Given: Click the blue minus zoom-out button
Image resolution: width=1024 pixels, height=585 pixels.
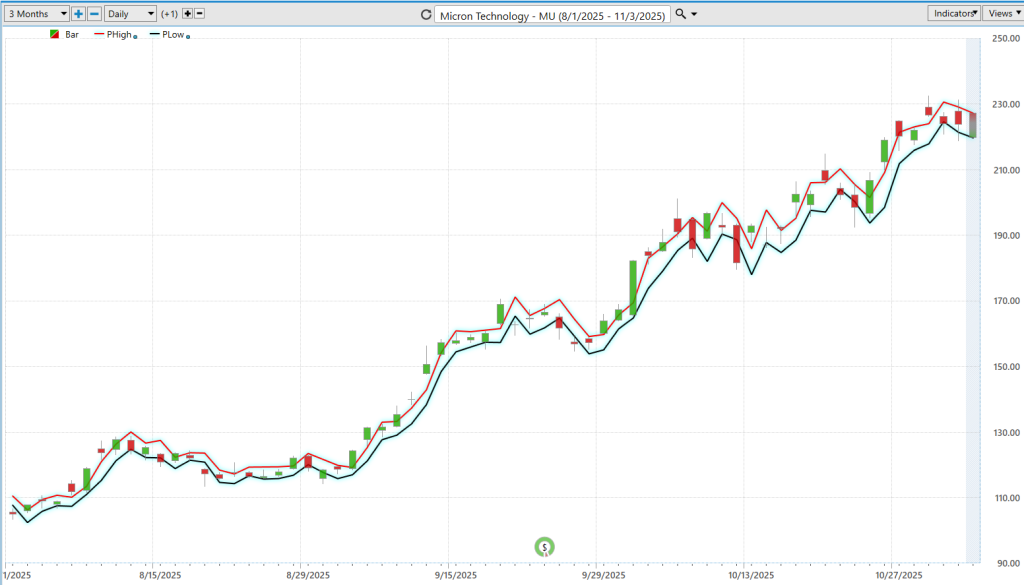Looking at the screenshot, I should (x=94, y=14).
